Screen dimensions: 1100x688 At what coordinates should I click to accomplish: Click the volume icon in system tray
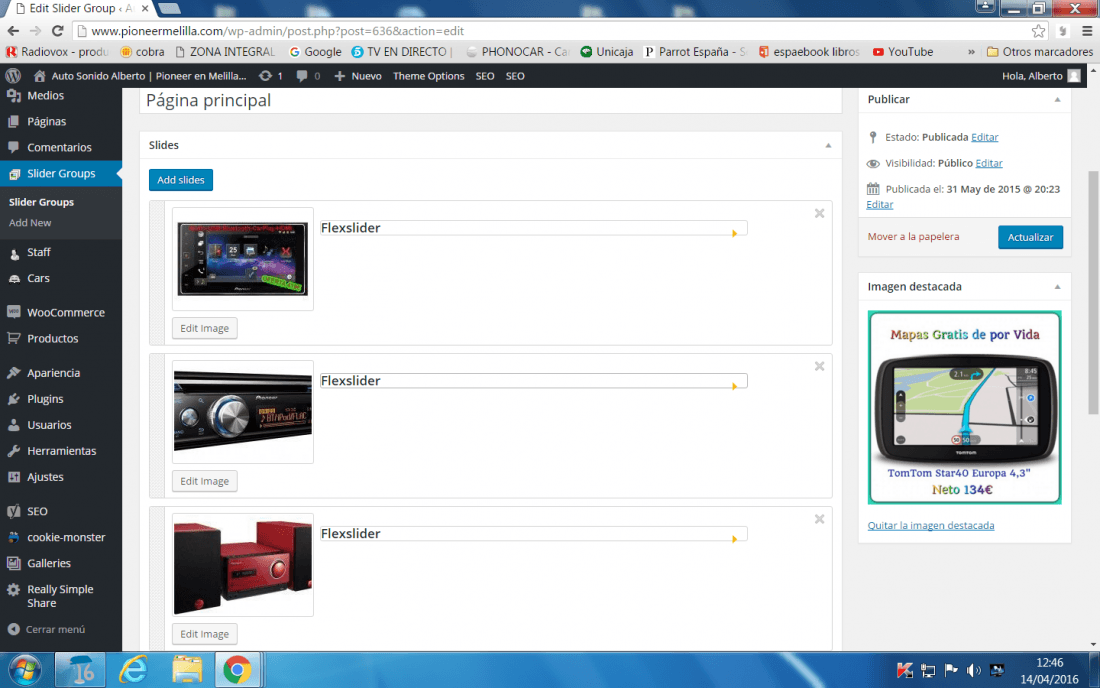click(973, 670)
